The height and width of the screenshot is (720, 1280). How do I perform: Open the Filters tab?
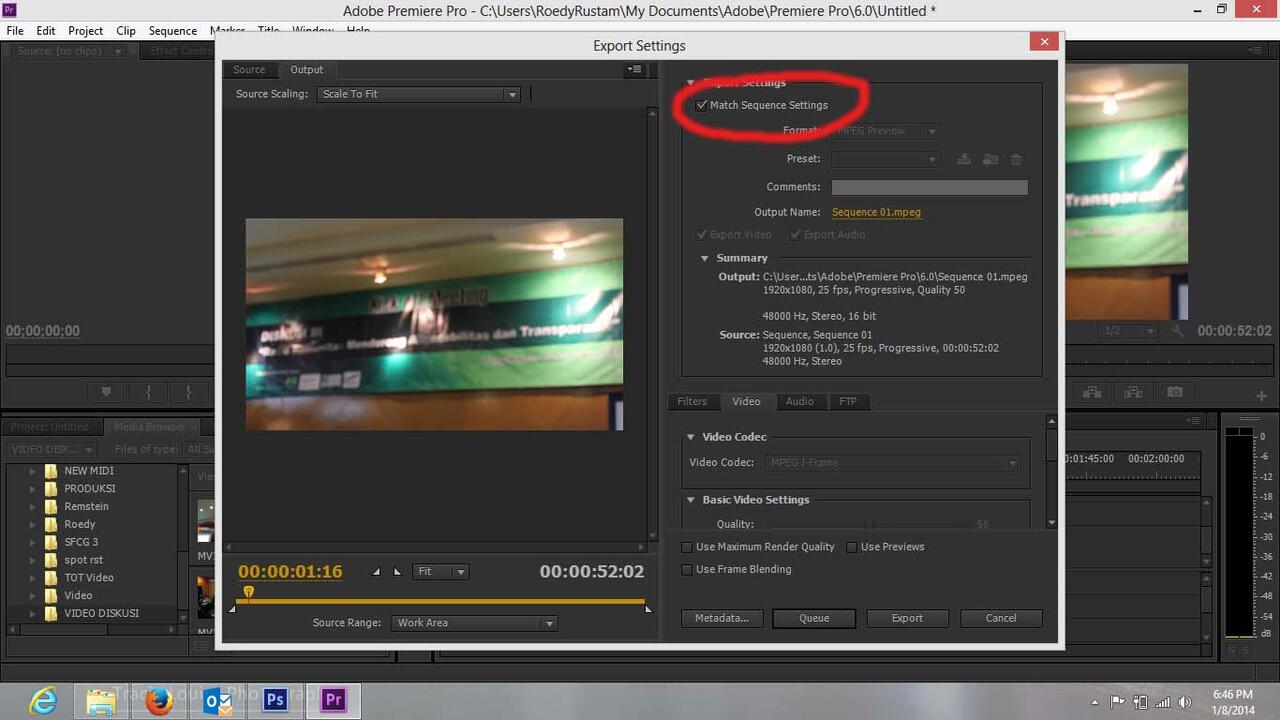(x=692, y=402)
